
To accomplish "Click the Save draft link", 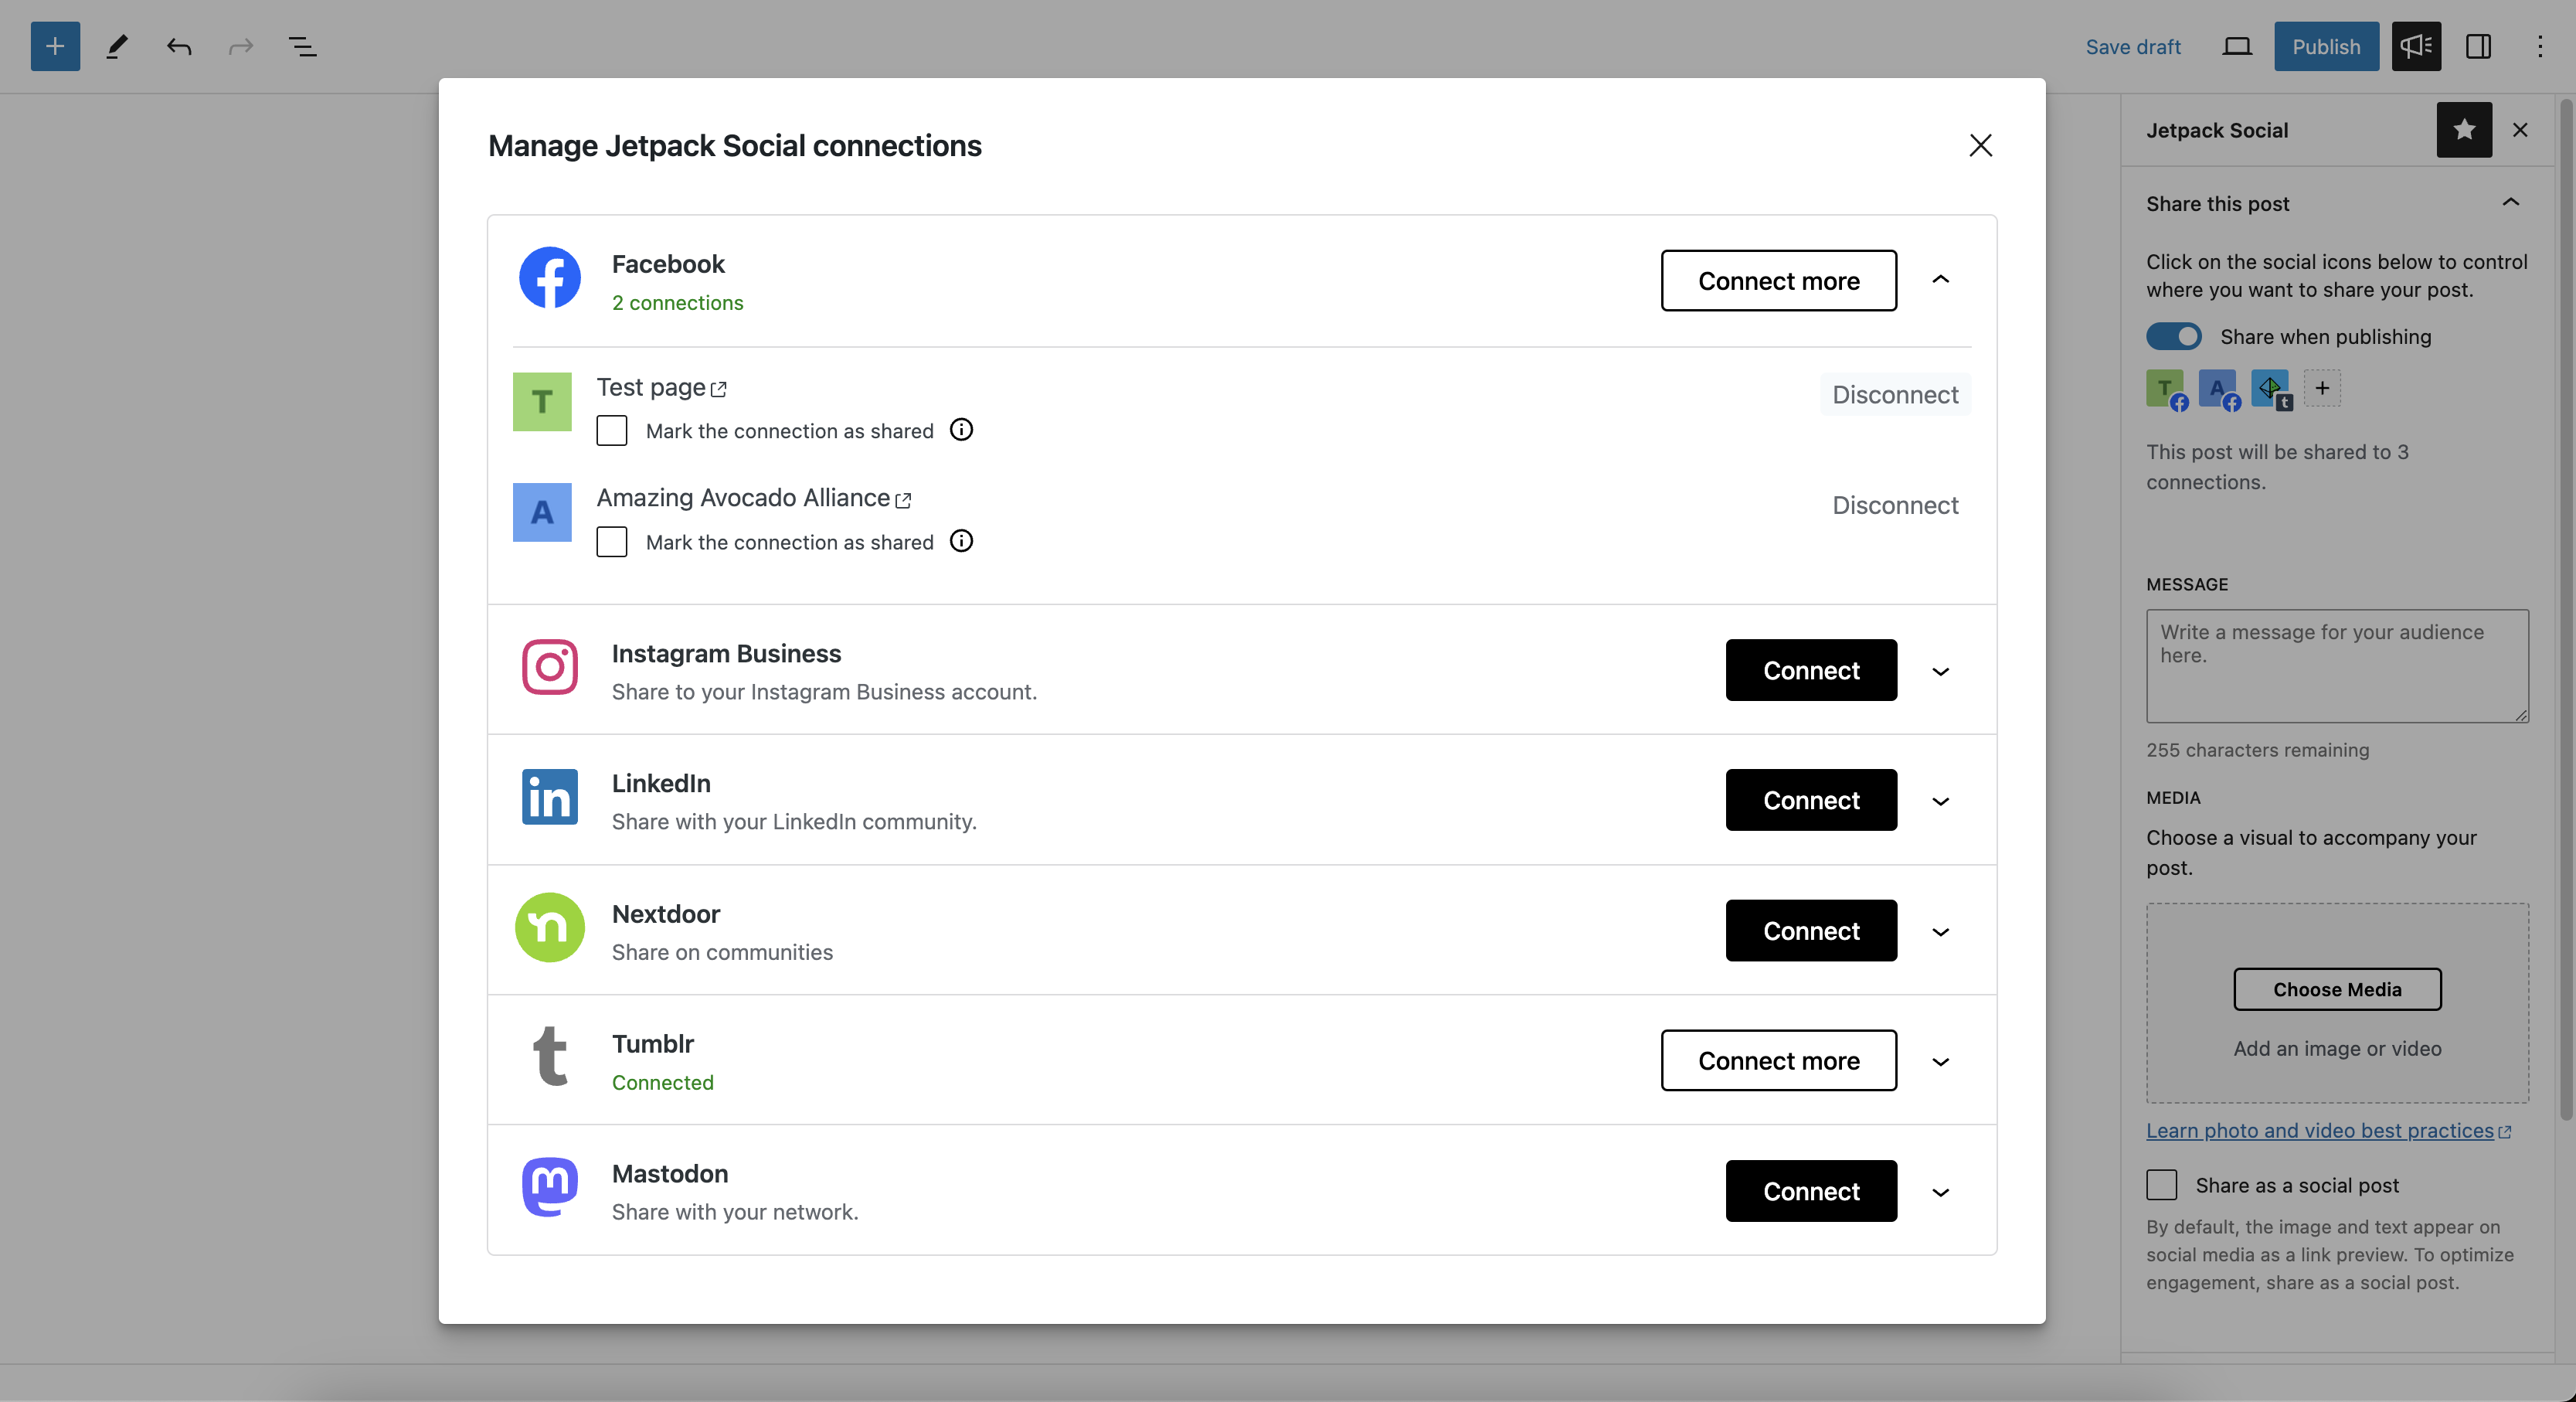I will (2132, 46).
